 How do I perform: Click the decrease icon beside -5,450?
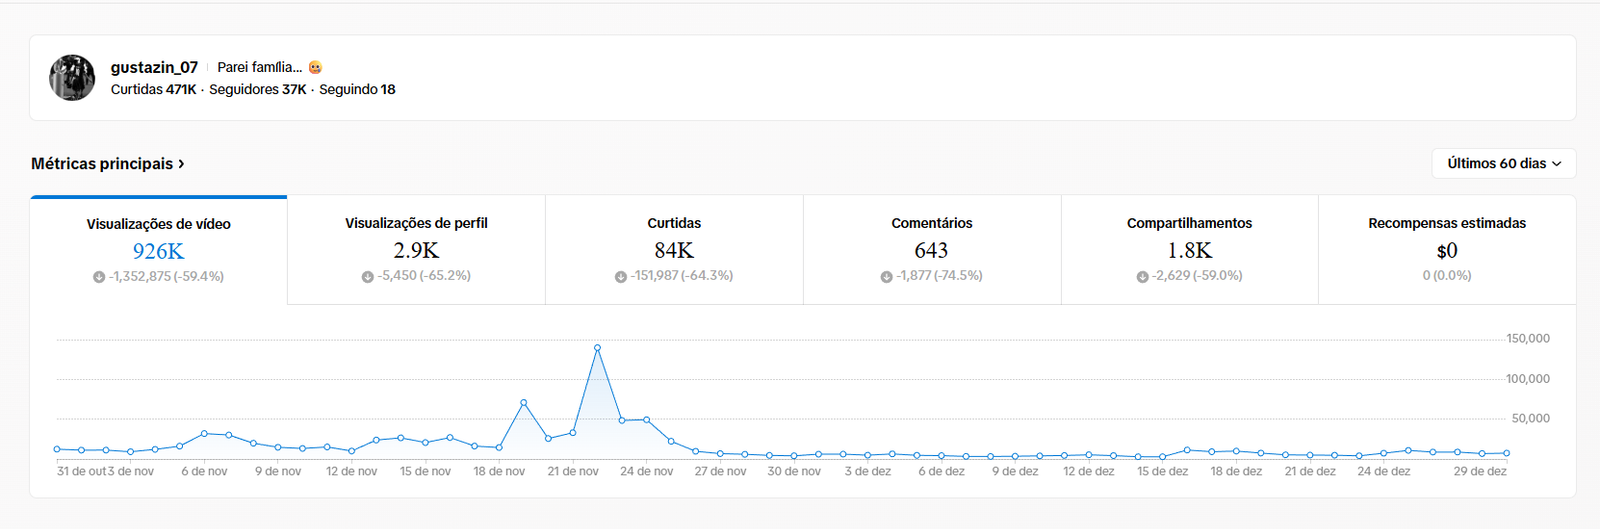point(367,276)
